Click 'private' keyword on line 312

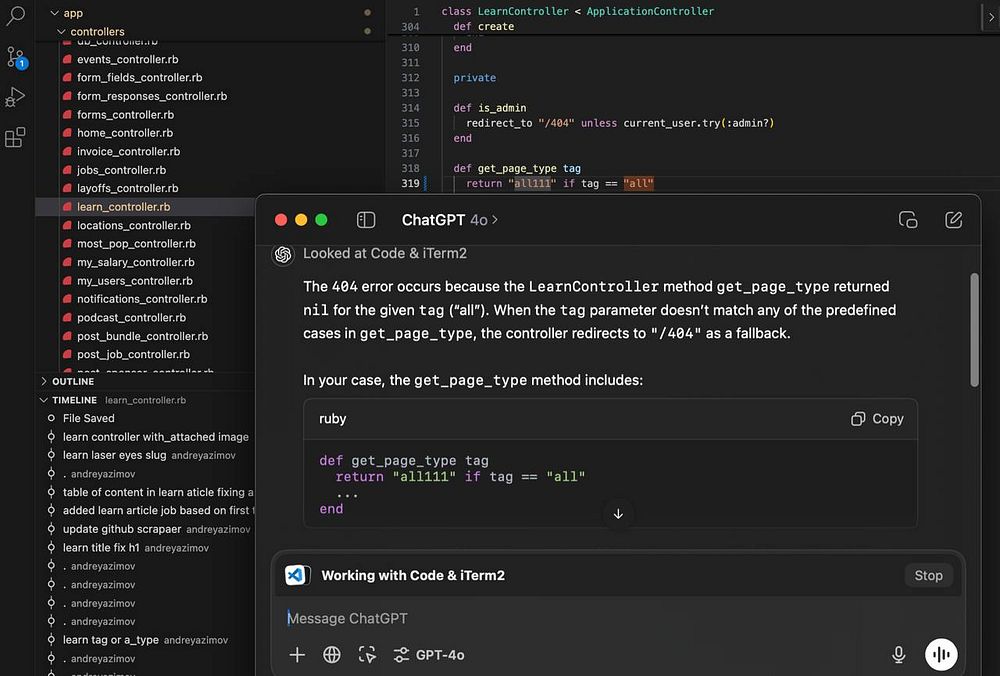point(474,78)
